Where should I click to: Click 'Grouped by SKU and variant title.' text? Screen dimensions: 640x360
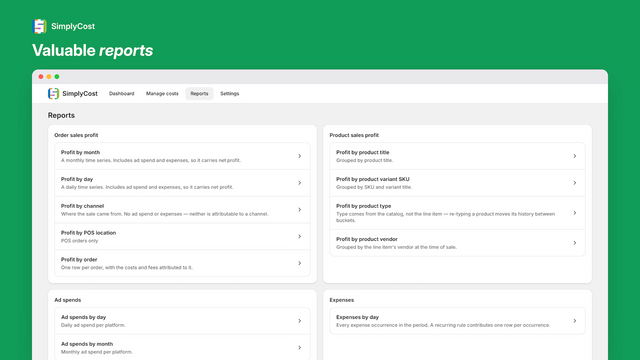coord(374,187)
